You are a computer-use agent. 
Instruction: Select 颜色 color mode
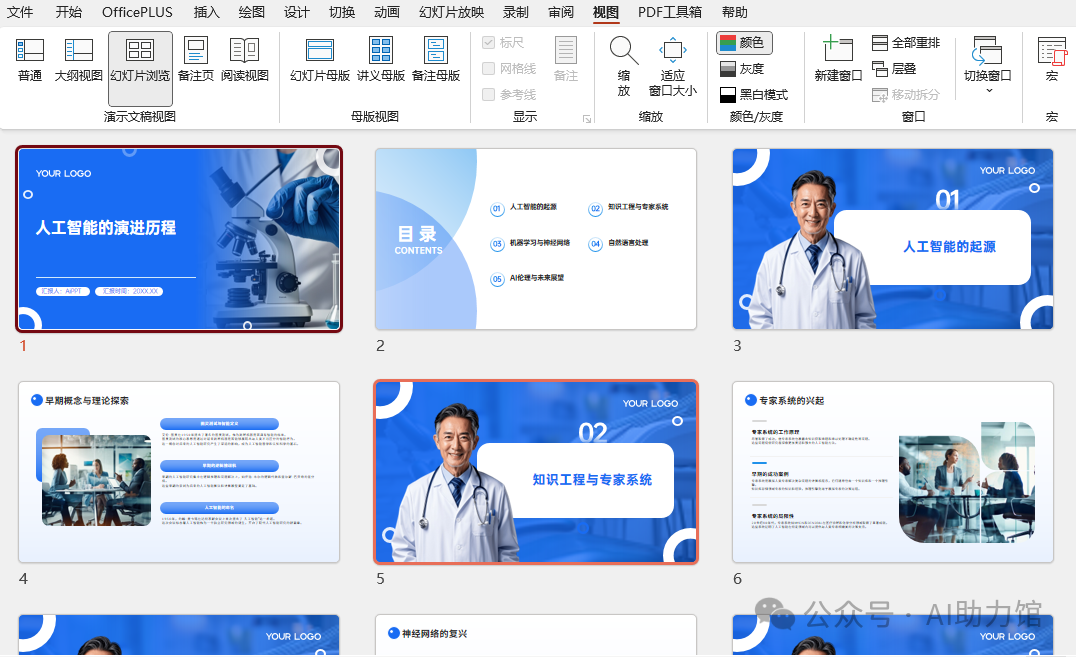point(744,43)
